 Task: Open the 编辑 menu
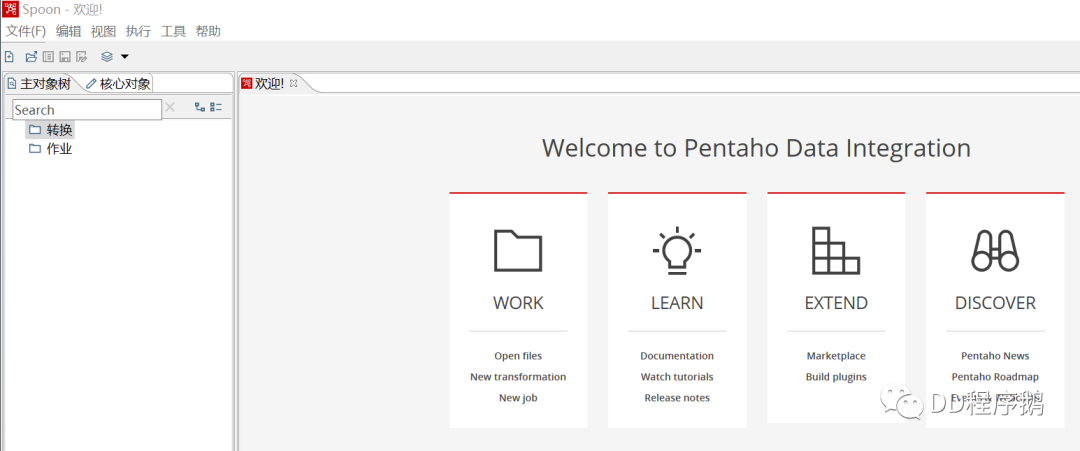[68, 31]
